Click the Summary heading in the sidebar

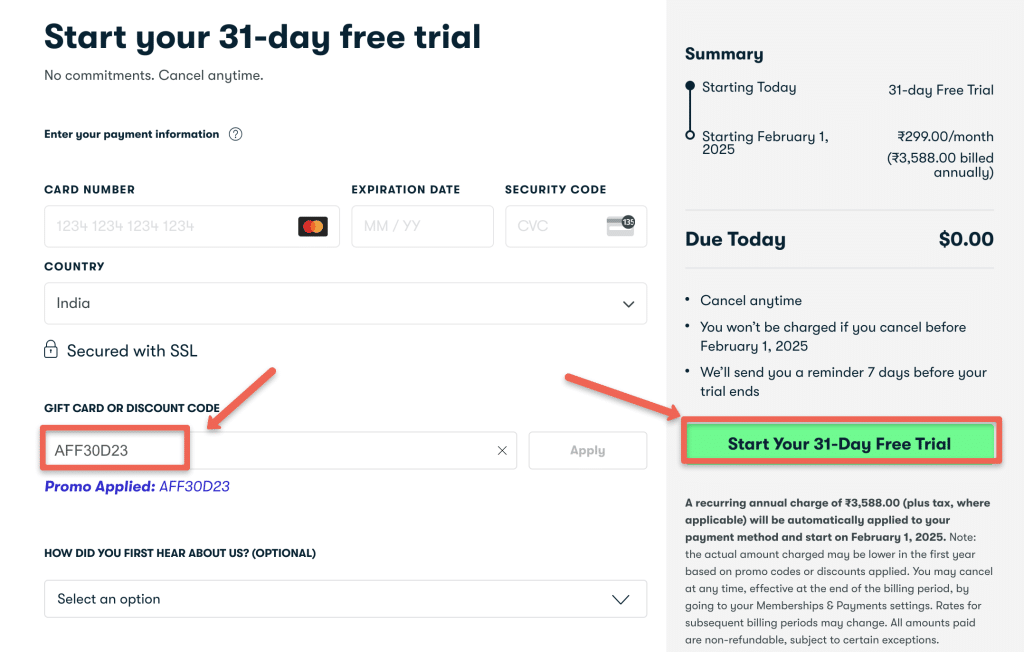click(x=723, y=53)
